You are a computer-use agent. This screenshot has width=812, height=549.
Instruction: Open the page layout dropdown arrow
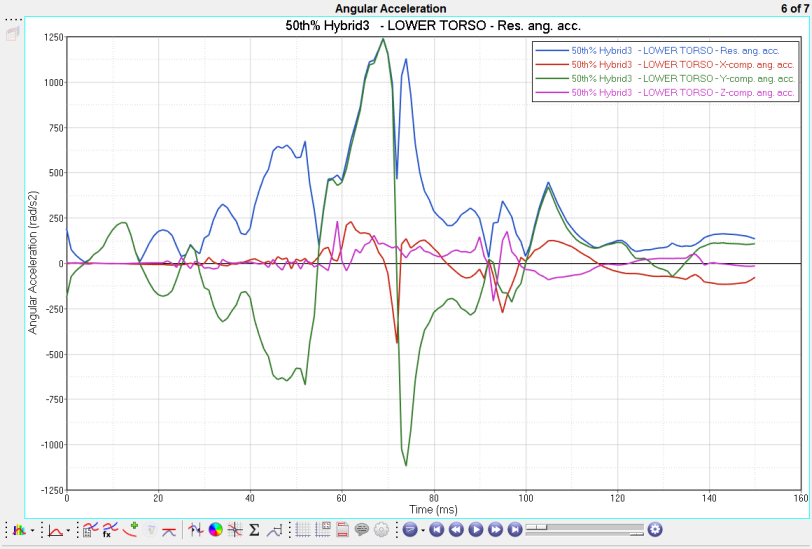(x=422, y=530)
